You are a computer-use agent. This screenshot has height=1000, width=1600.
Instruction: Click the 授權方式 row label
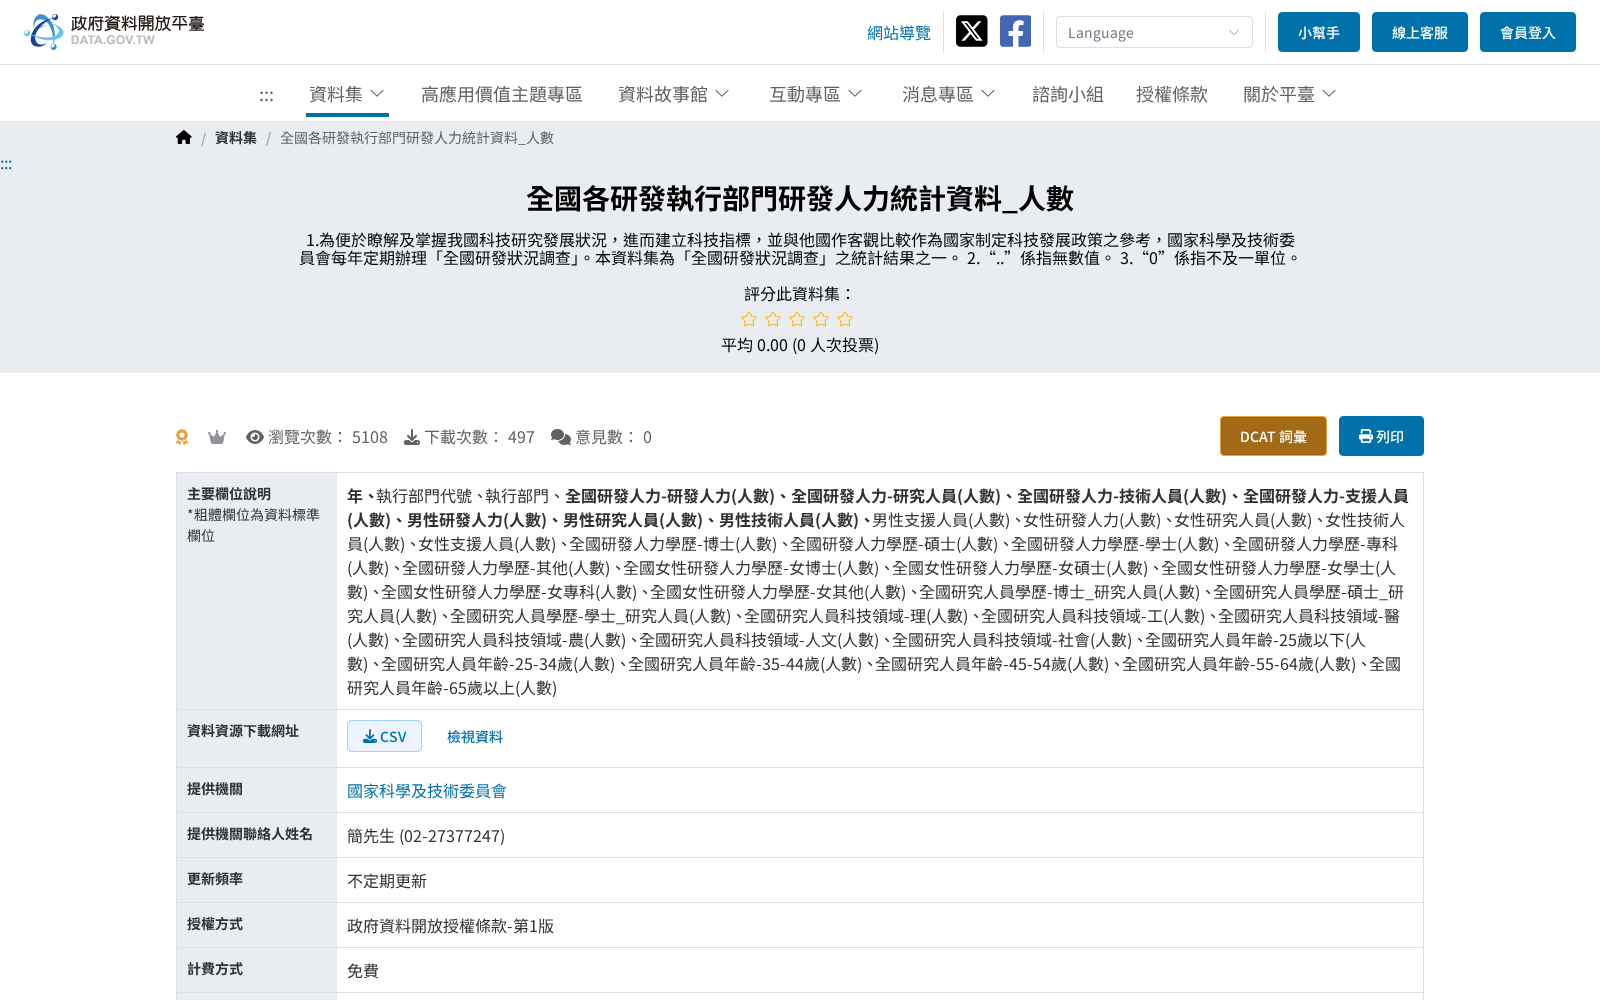pos(215,924)
